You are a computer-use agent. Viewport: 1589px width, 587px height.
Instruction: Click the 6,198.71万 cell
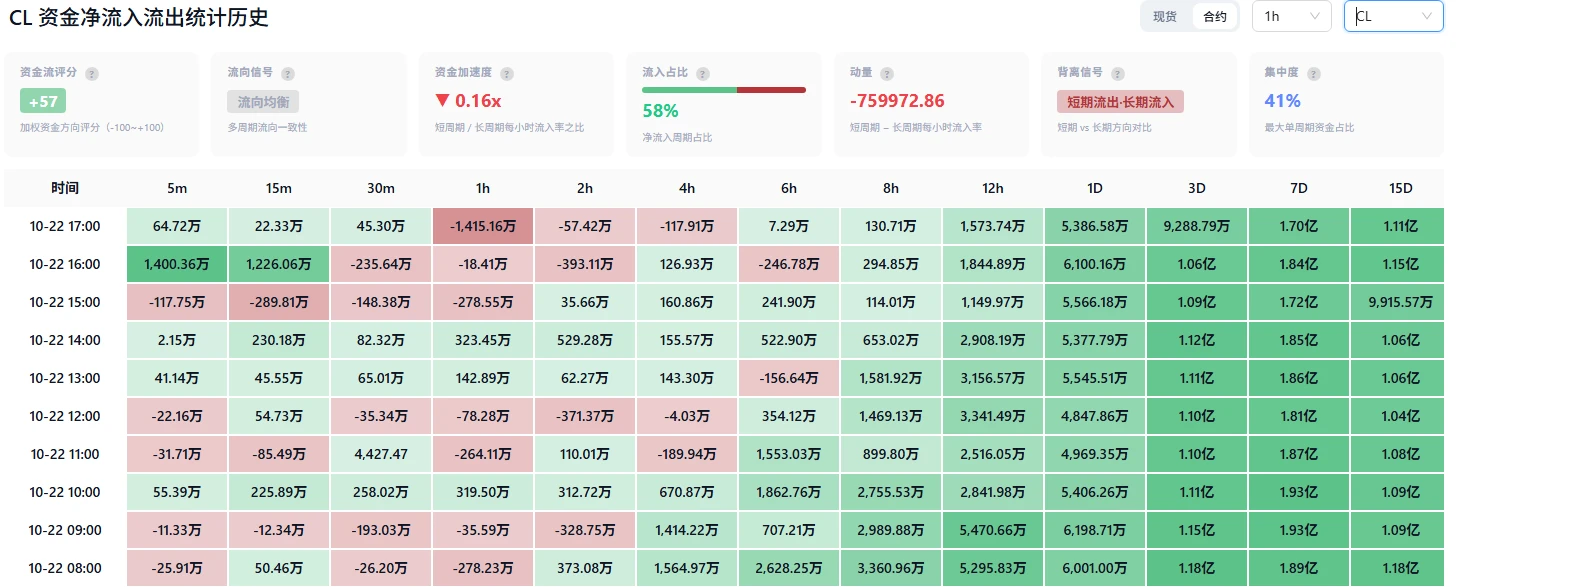tap(1095, 530)
